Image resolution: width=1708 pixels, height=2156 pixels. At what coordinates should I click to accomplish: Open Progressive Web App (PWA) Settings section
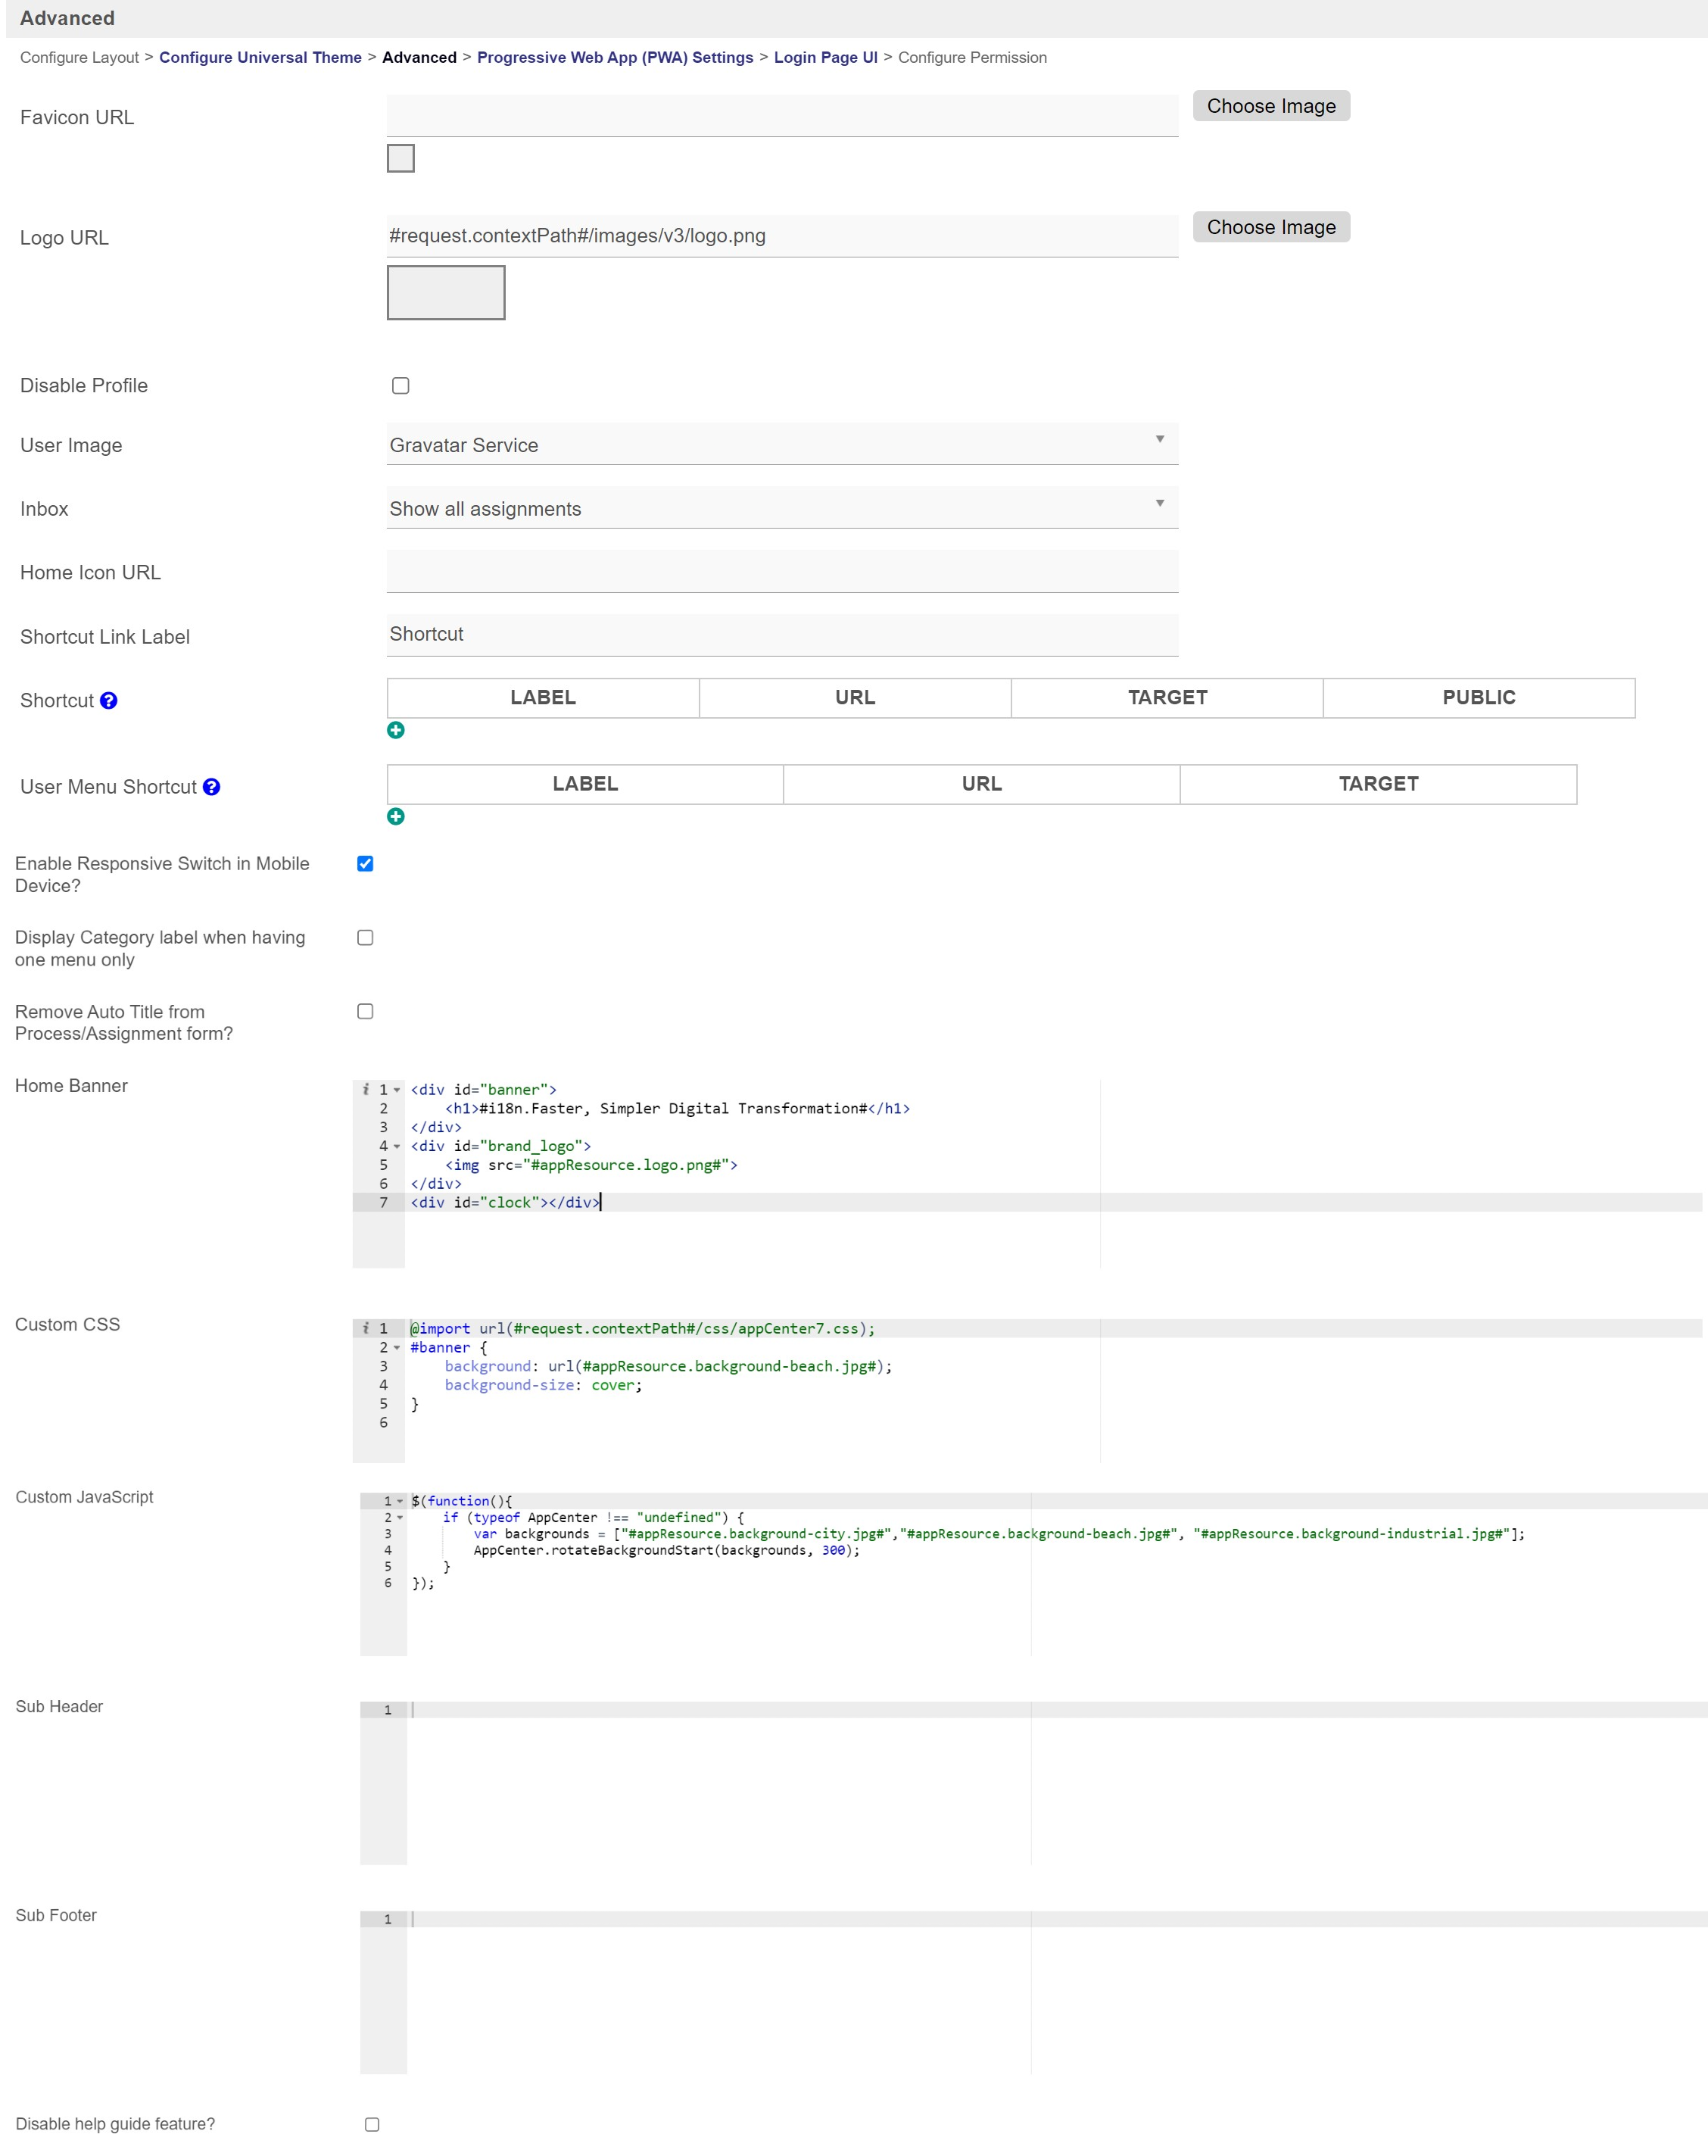(x=614, y=57)
